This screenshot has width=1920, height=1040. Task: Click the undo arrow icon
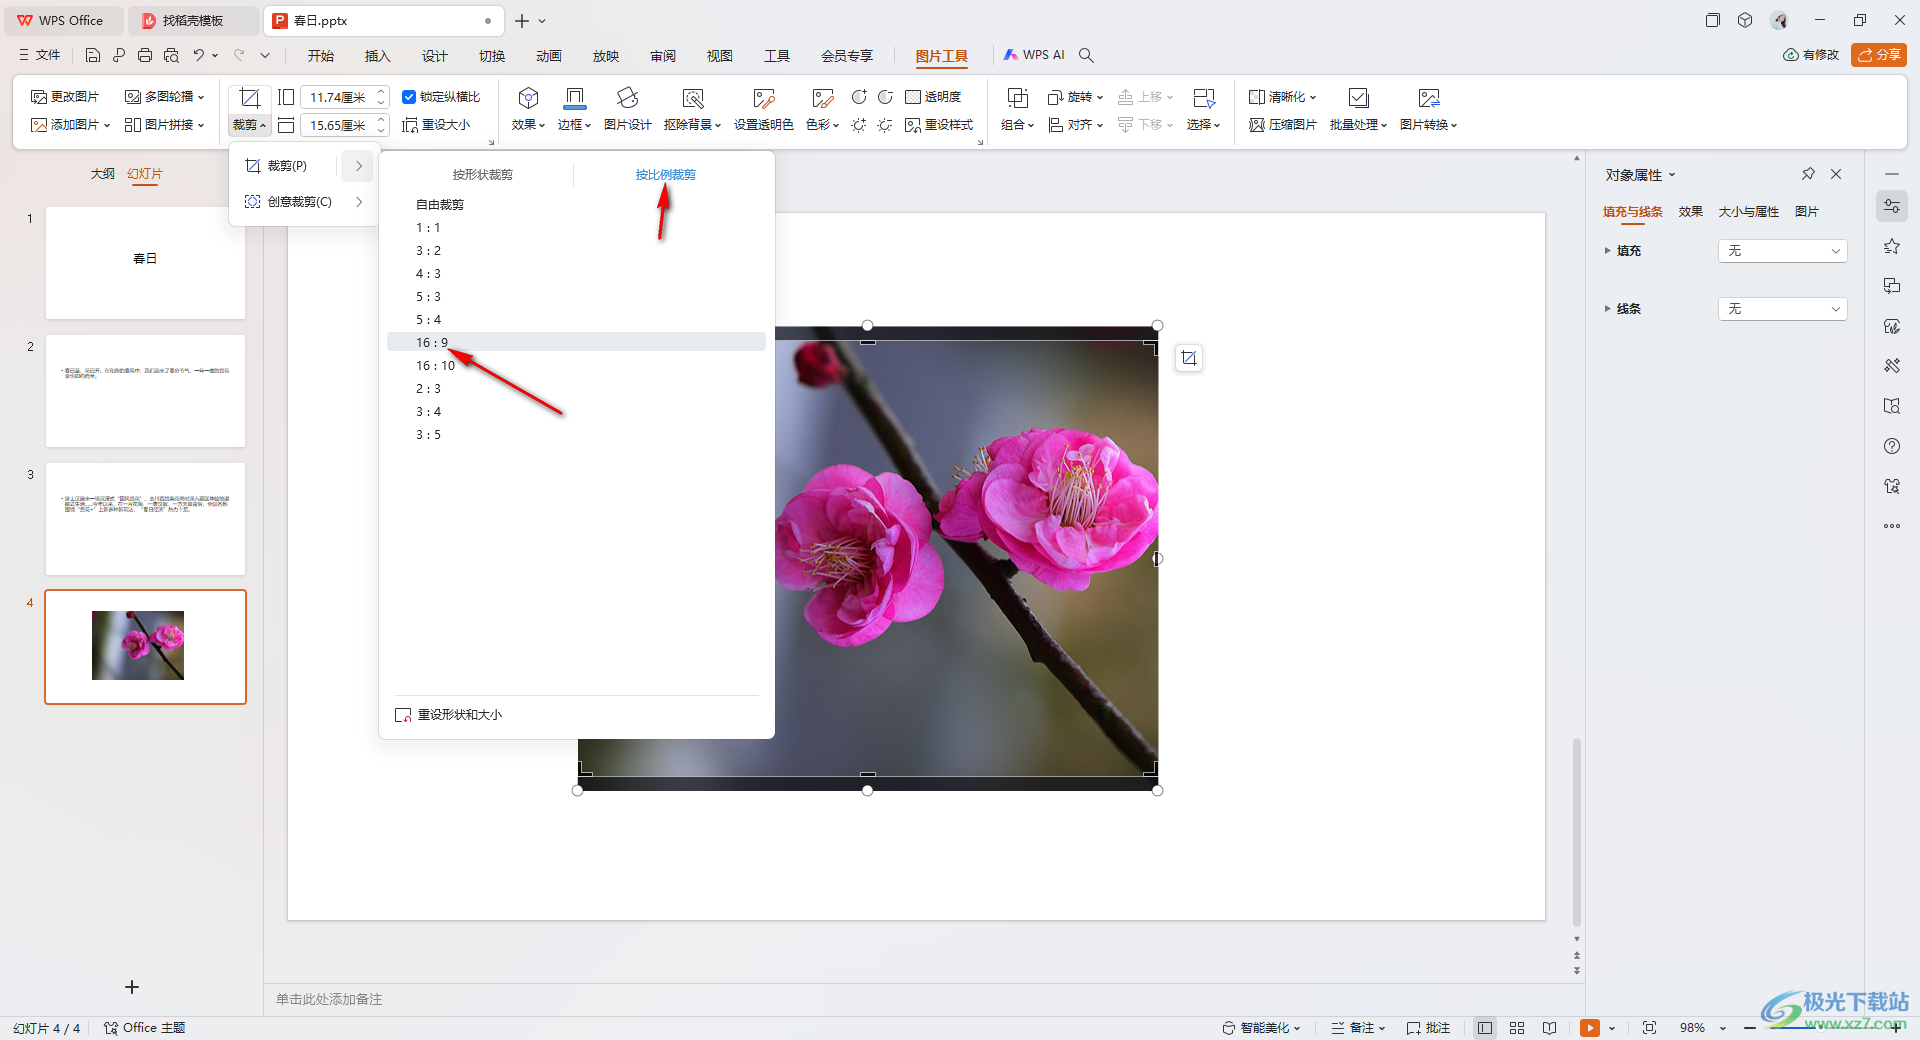pos(199,55)
